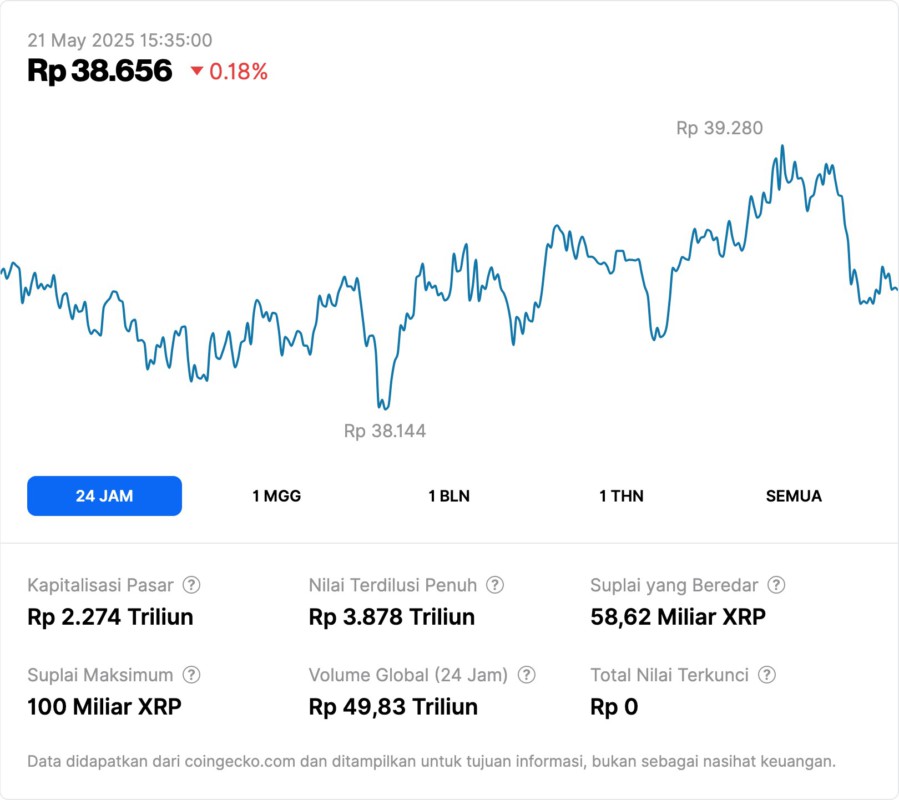Click the Rp 39.280 high price label

719,128
